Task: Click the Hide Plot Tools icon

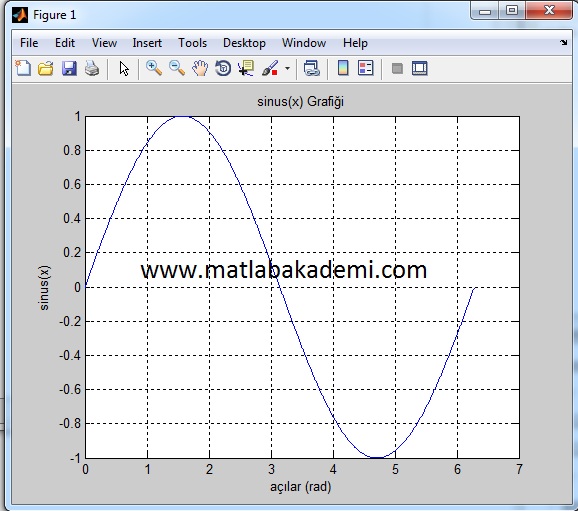Action: point(397,69)
